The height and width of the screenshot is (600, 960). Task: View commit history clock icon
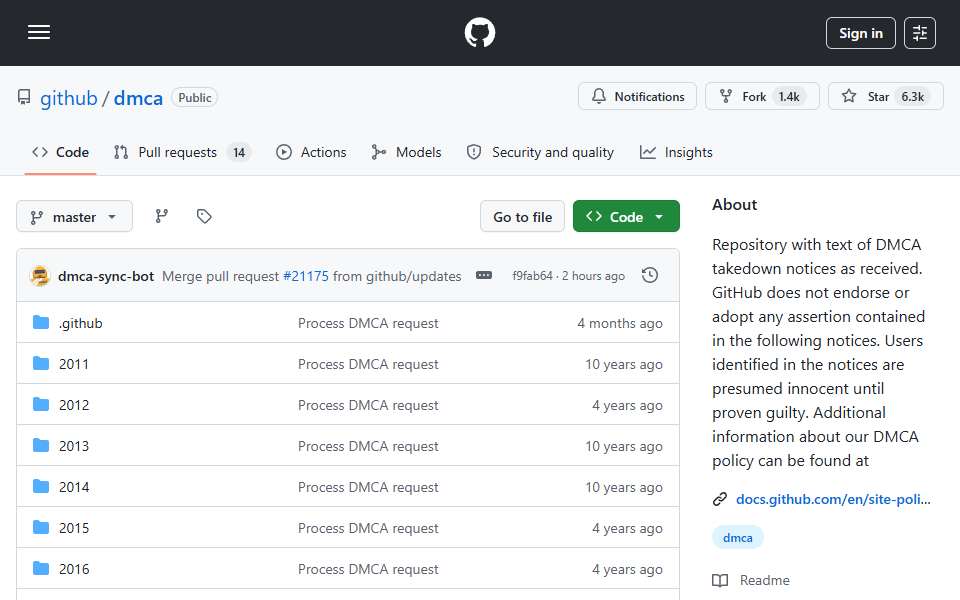click(x=650, y=276)
